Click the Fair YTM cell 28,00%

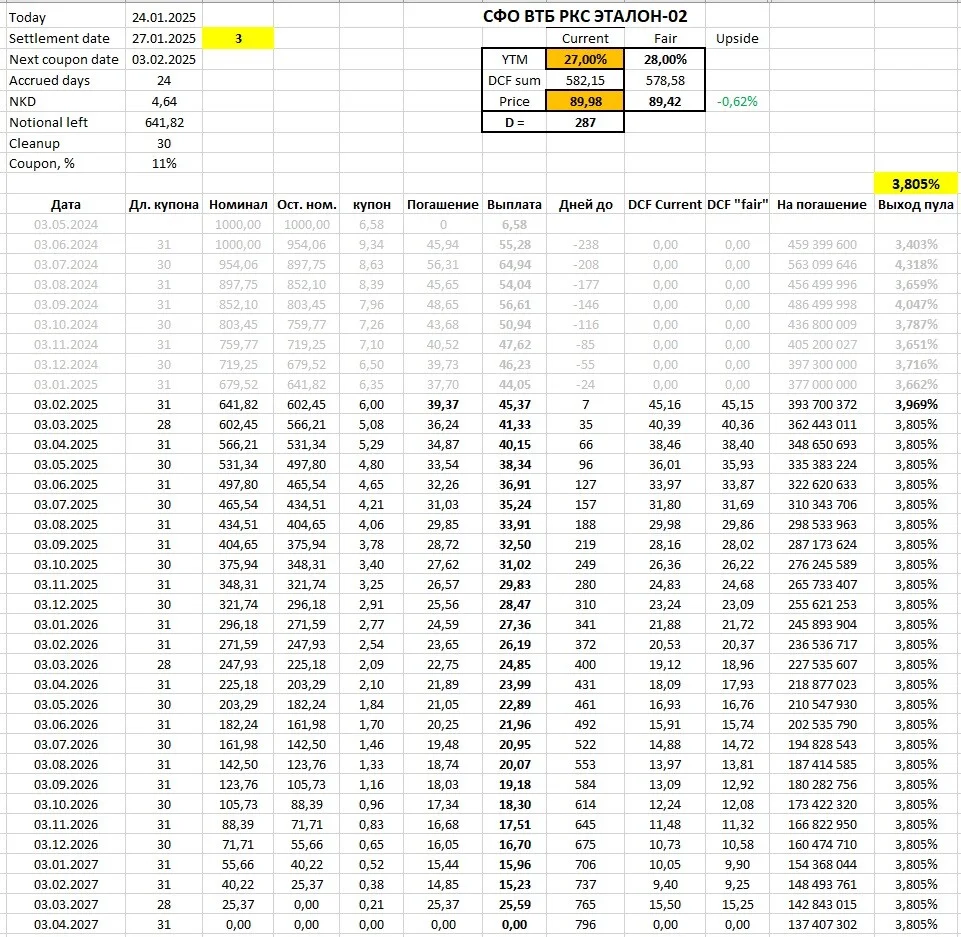coord(665,59)
